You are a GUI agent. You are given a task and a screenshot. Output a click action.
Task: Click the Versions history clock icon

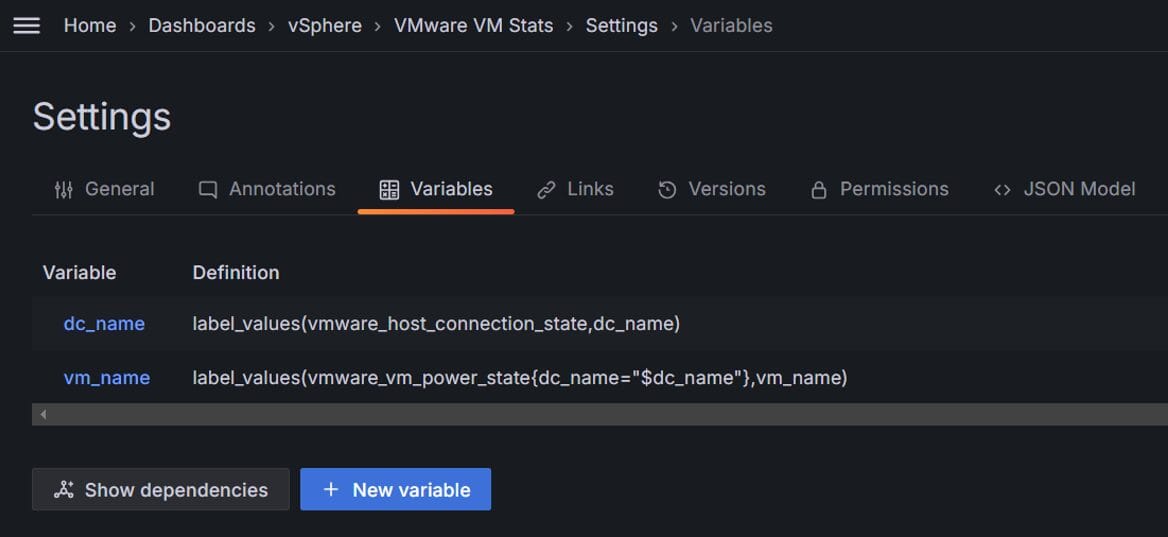pos(667,190)
